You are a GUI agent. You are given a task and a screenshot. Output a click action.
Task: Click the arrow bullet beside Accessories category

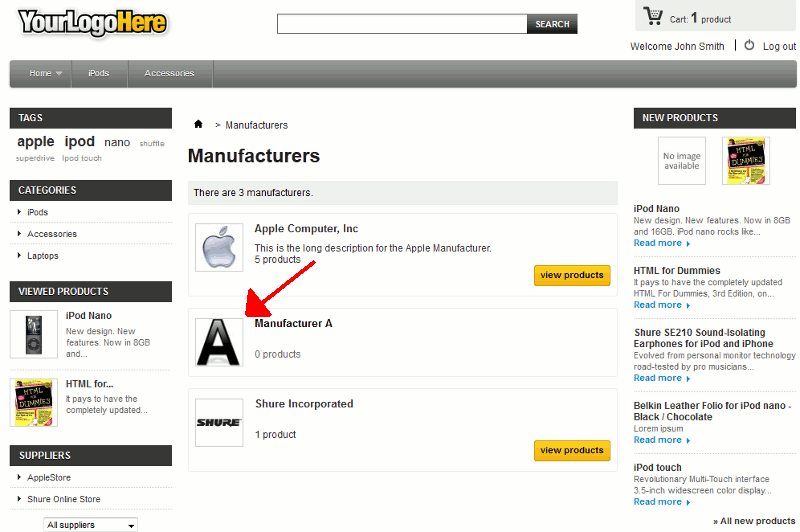[x=19, y=234]
